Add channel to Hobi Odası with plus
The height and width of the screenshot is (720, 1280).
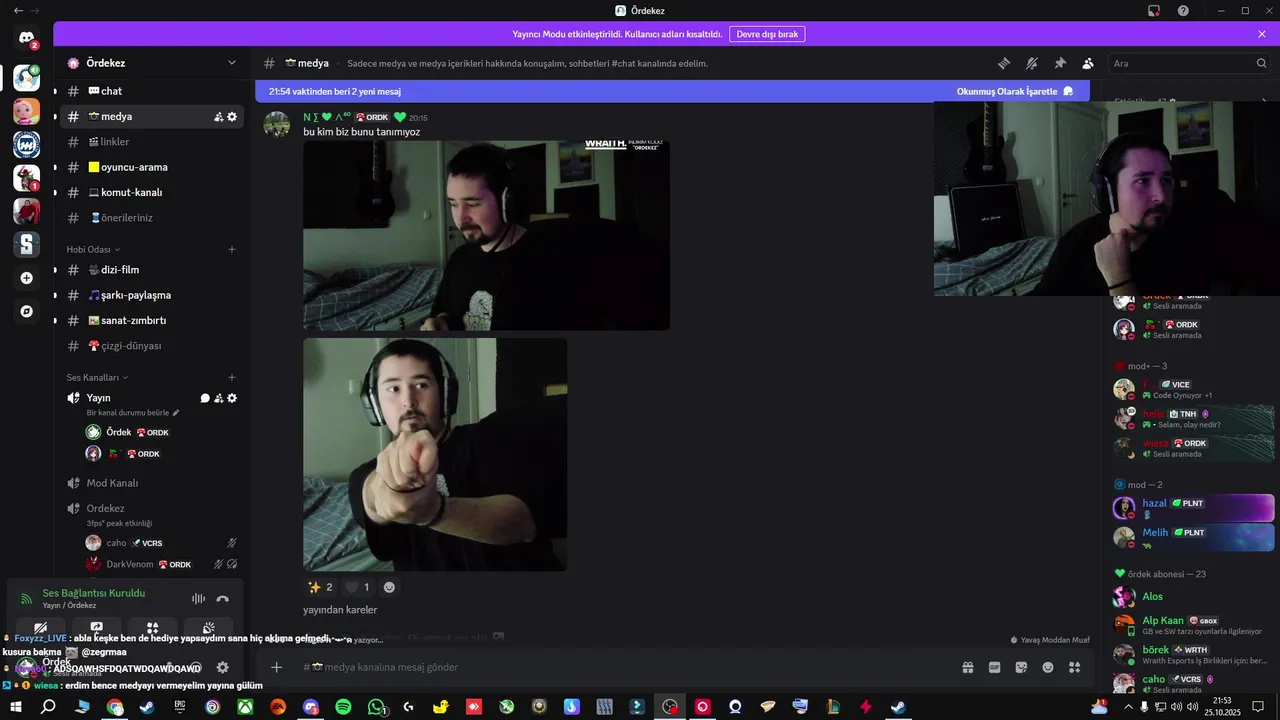[x=232, y=249]
